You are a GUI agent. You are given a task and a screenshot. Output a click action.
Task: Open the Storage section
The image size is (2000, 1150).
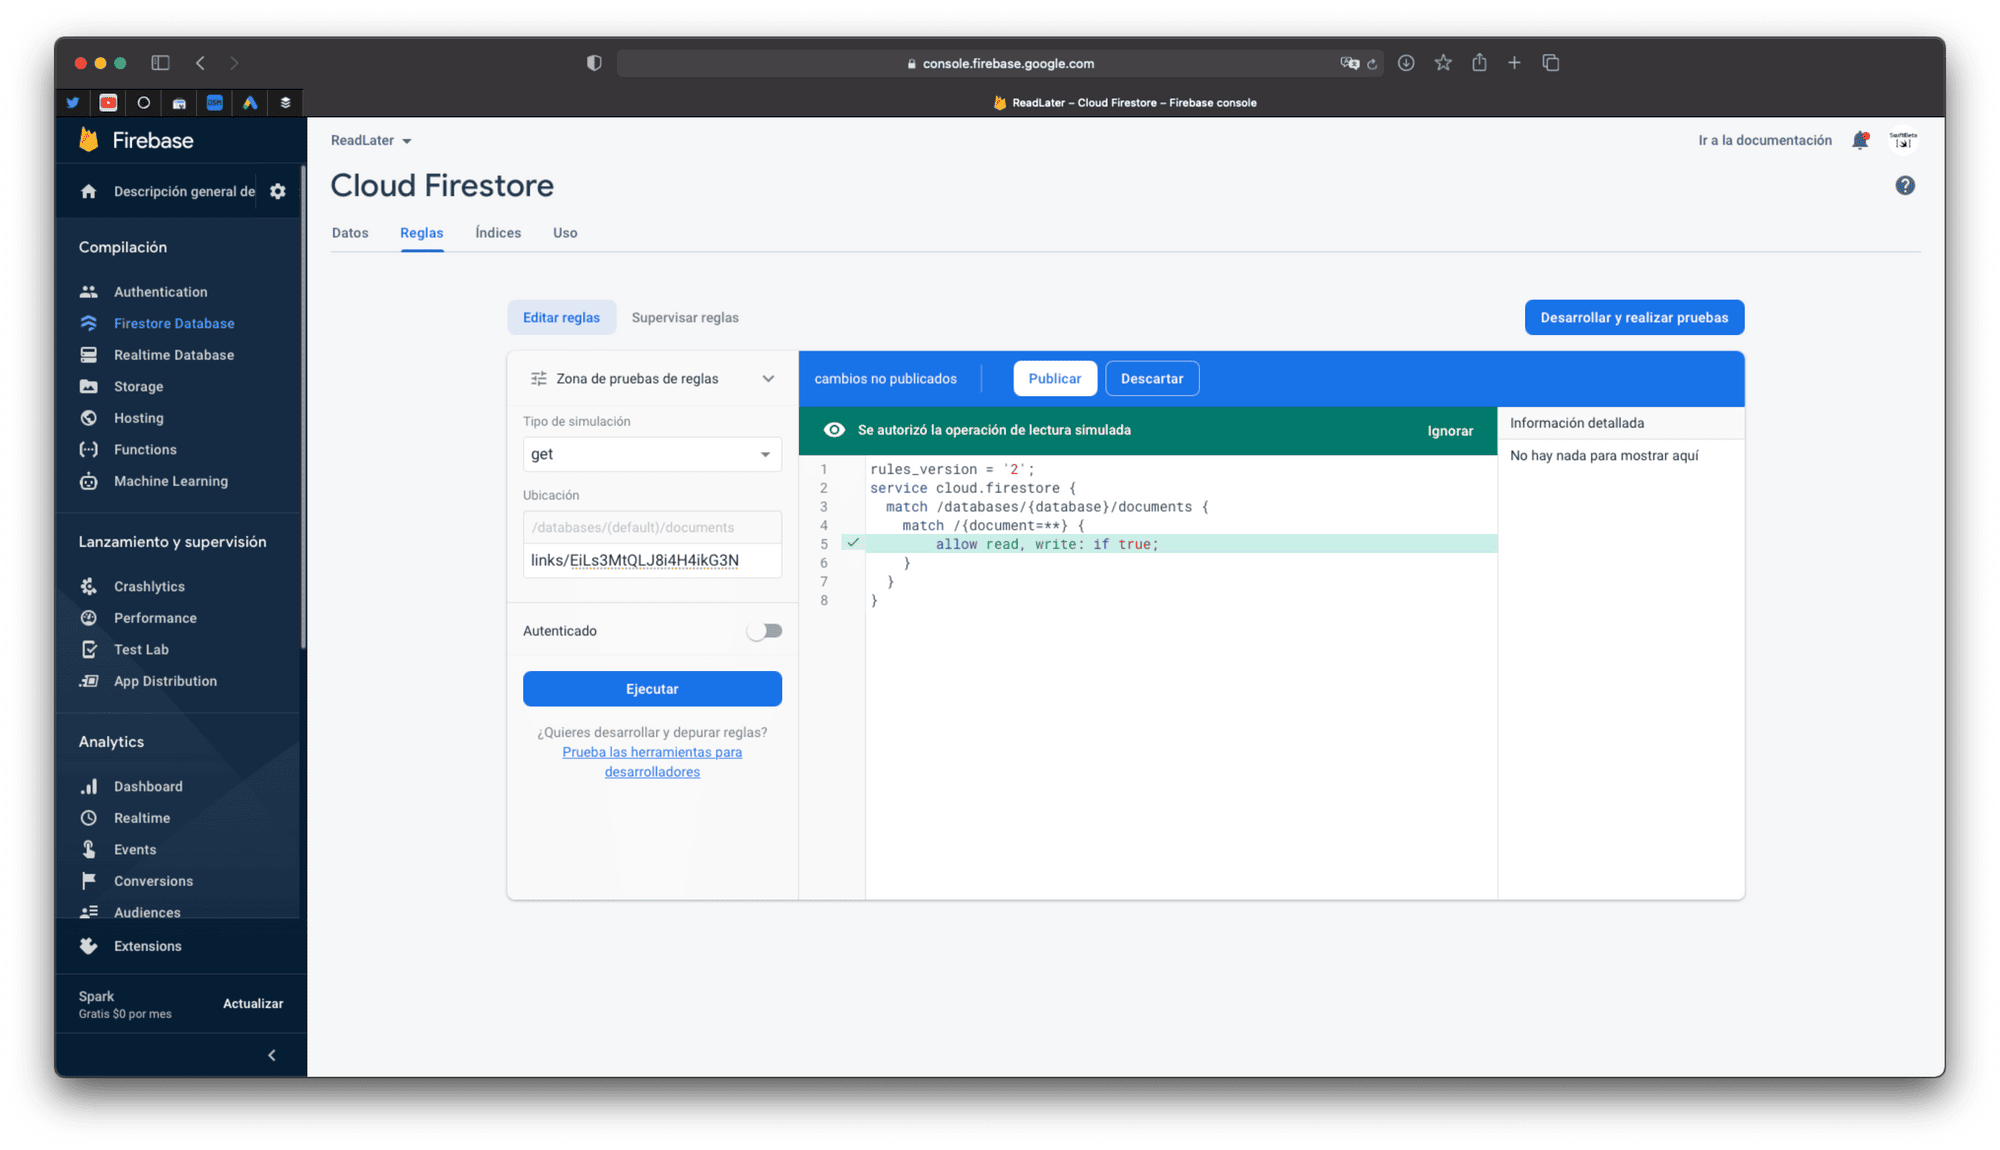tap(138, 386)
